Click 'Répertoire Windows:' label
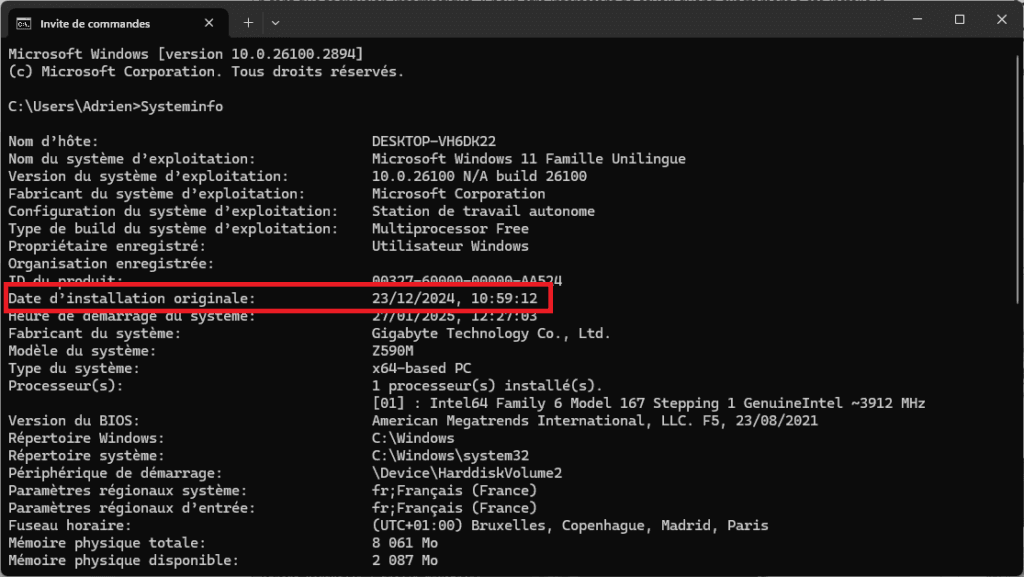 (86, 438)
